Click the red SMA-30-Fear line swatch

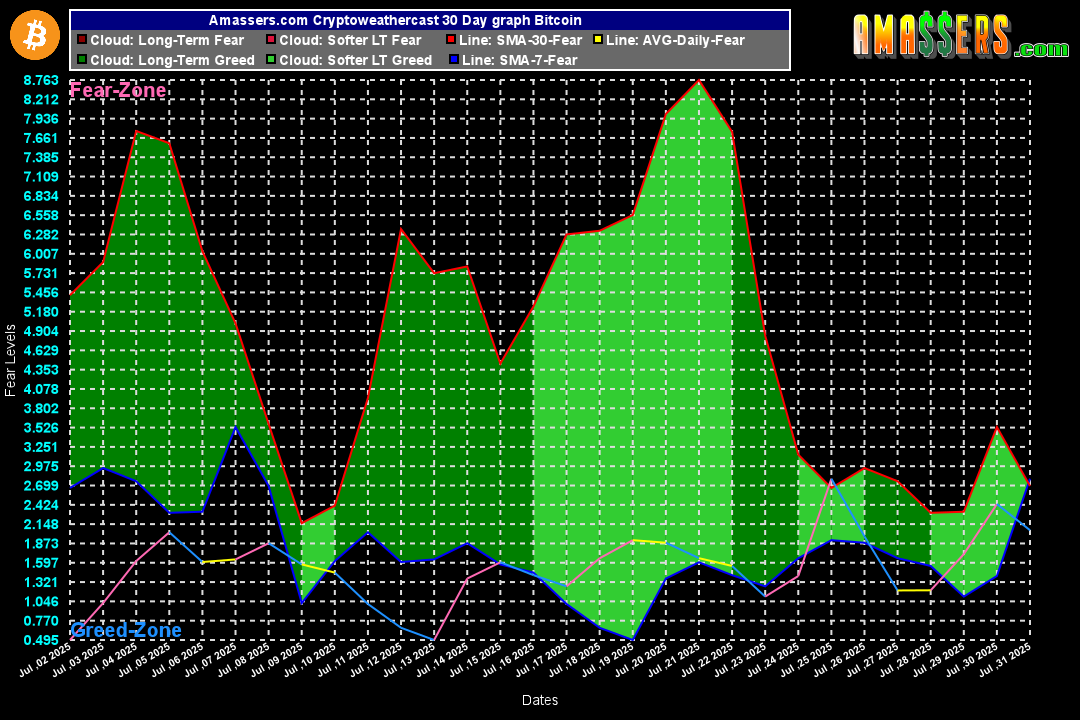point(451,40)
